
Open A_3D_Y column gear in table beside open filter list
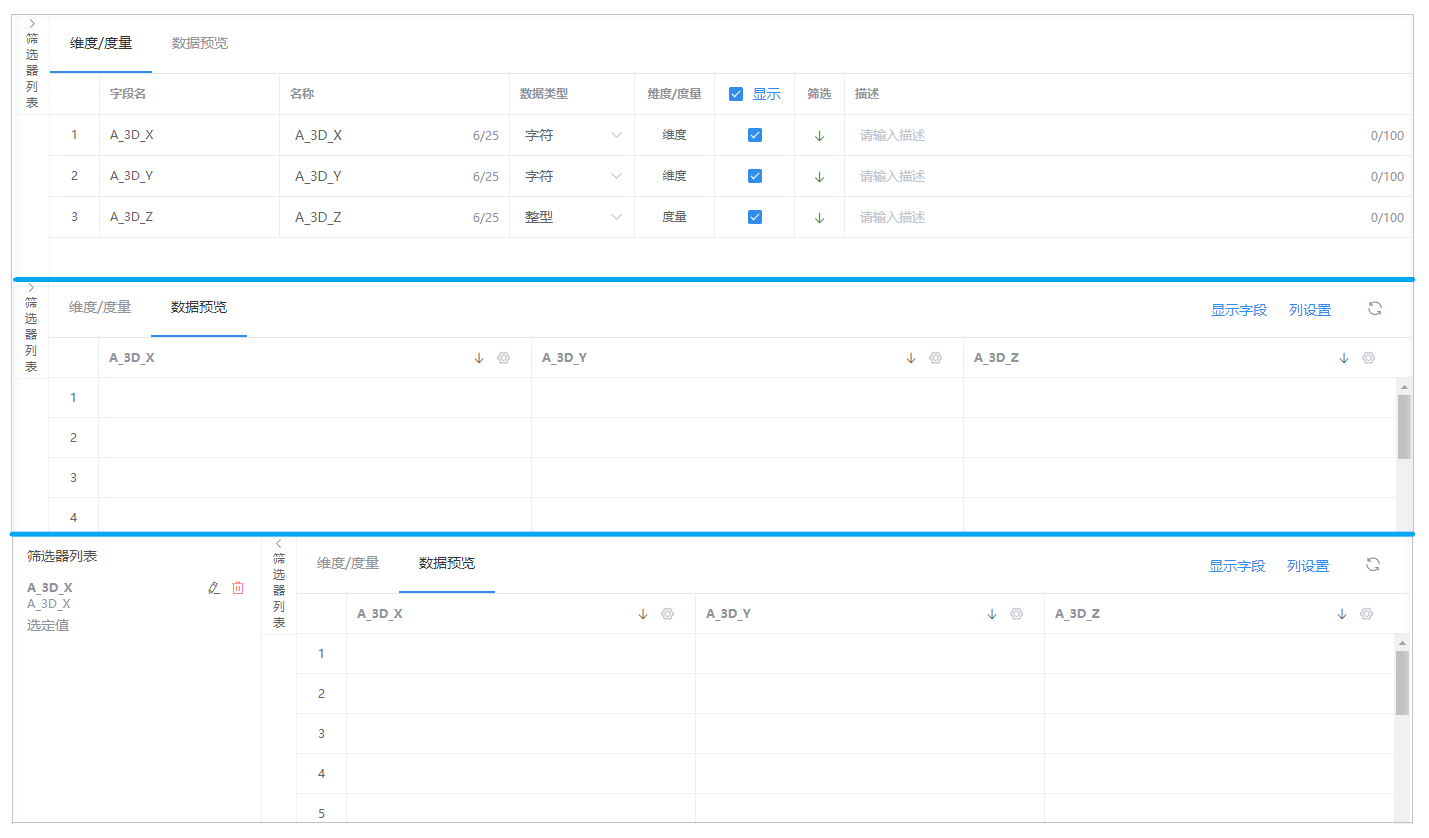pyautogui.click(x=1016, y=614)
